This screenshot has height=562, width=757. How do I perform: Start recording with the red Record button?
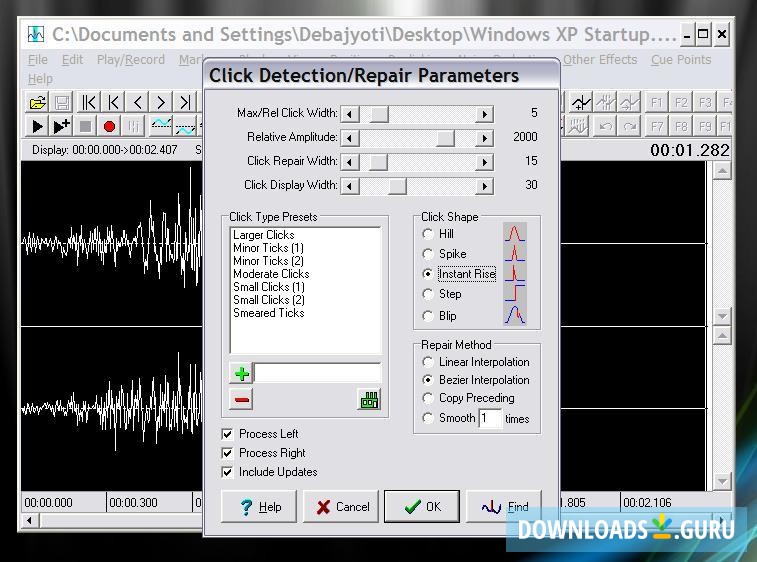110,126
